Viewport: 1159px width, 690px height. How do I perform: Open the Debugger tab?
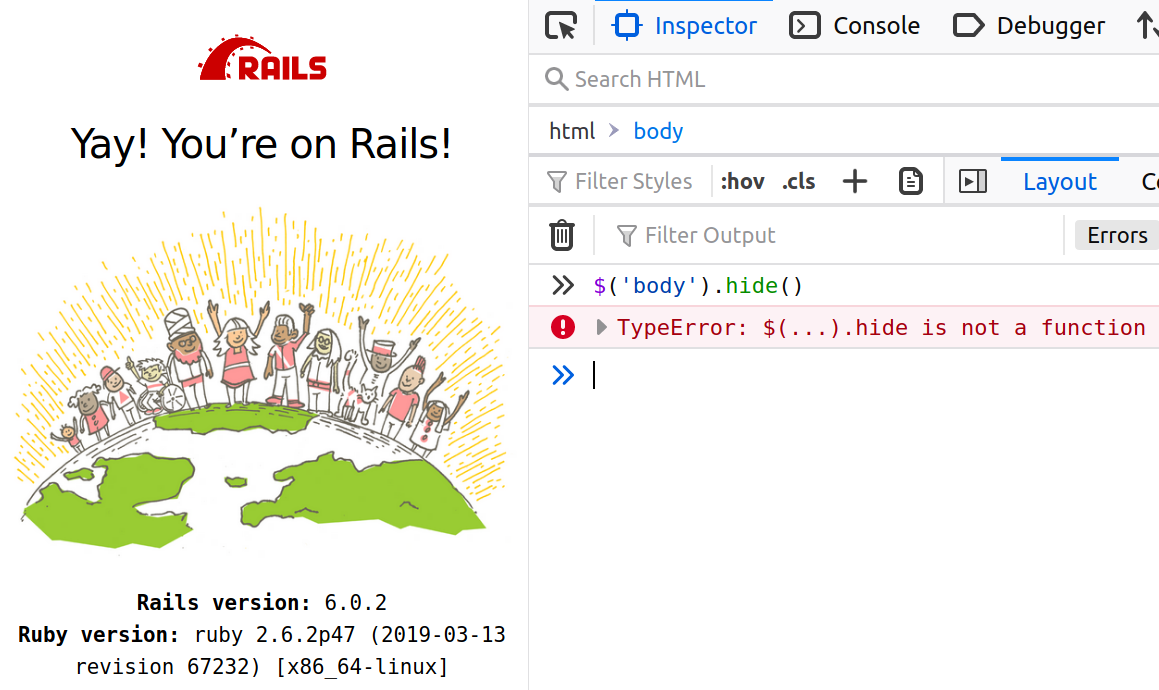1029,26
